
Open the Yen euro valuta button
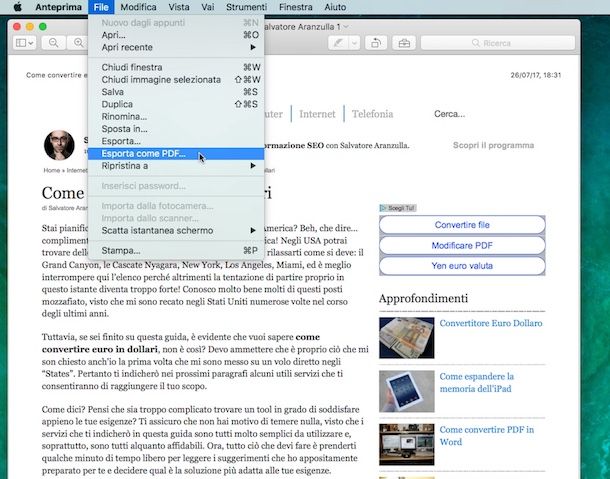(x=462, y=267)
